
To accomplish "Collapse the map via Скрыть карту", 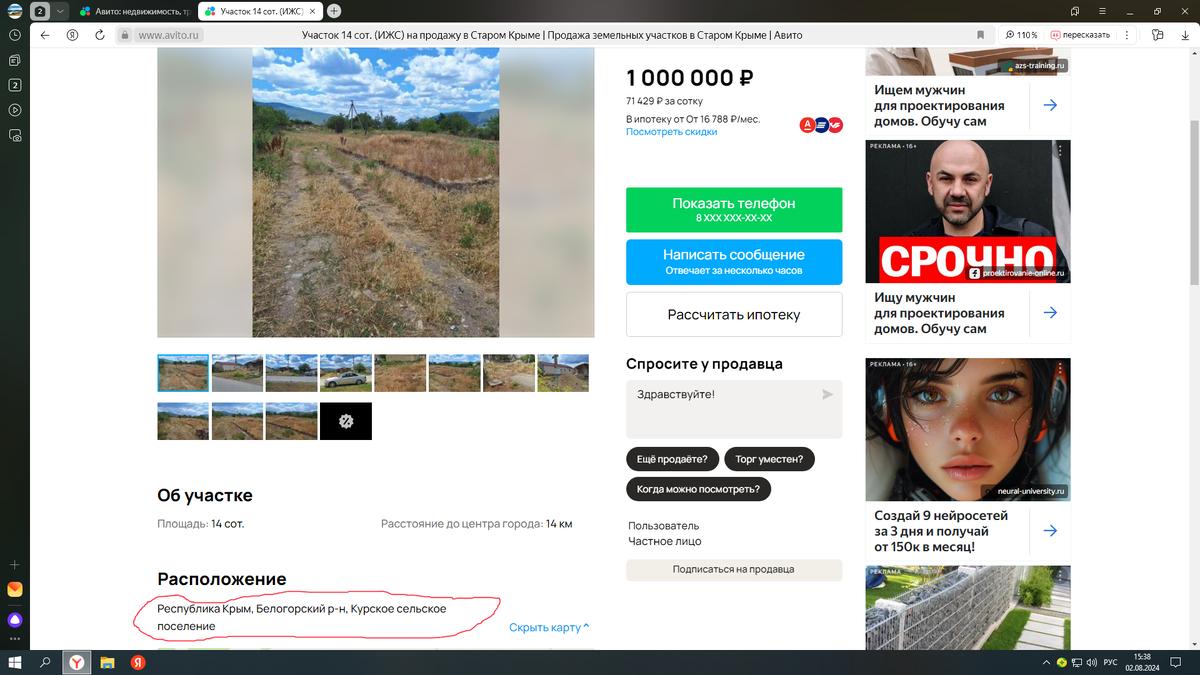I will [x=549, y=627].
